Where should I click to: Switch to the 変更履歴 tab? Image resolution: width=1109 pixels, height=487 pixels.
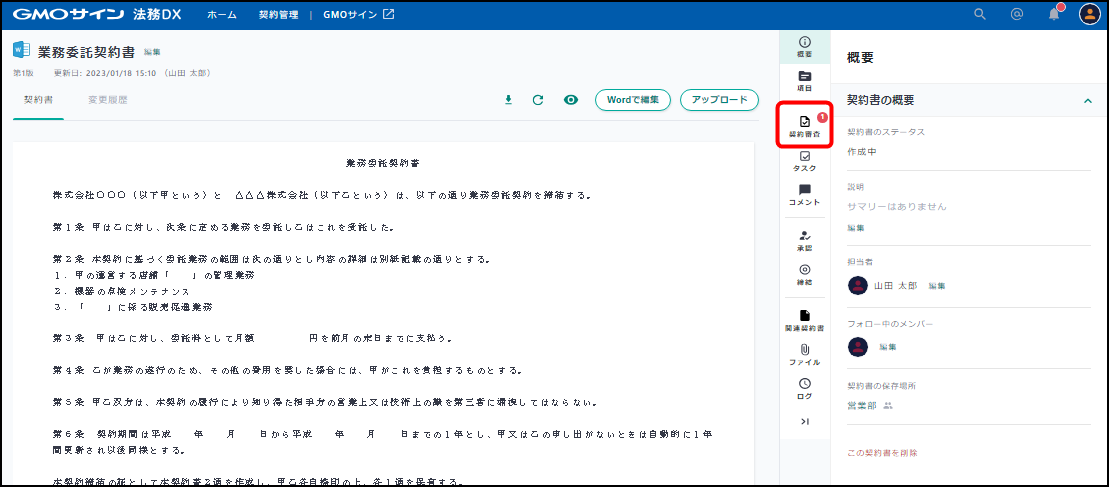pos(107,100)
